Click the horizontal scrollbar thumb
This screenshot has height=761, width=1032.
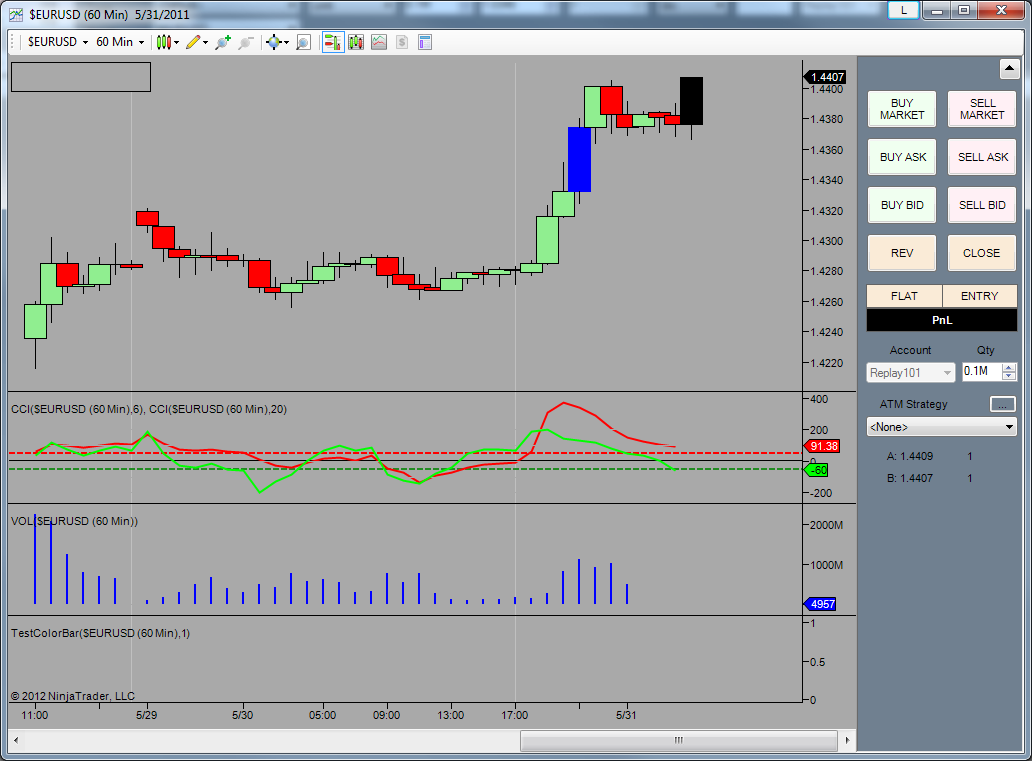click(679, 740)
